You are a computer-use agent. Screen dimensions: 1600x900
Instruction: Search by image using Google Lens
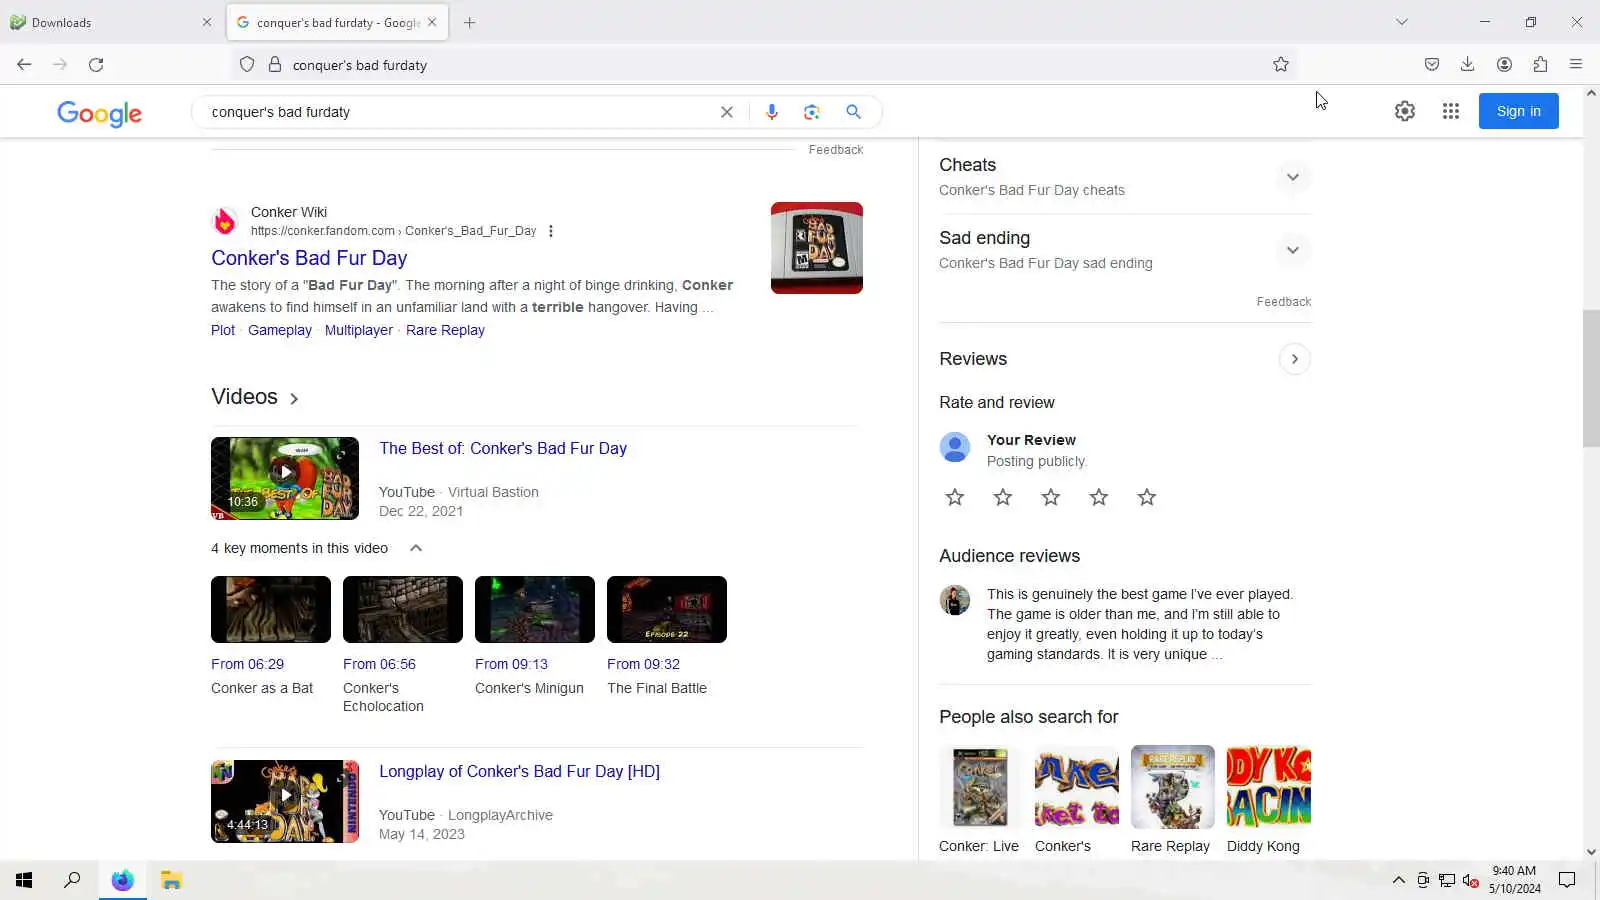pos(812,112)
